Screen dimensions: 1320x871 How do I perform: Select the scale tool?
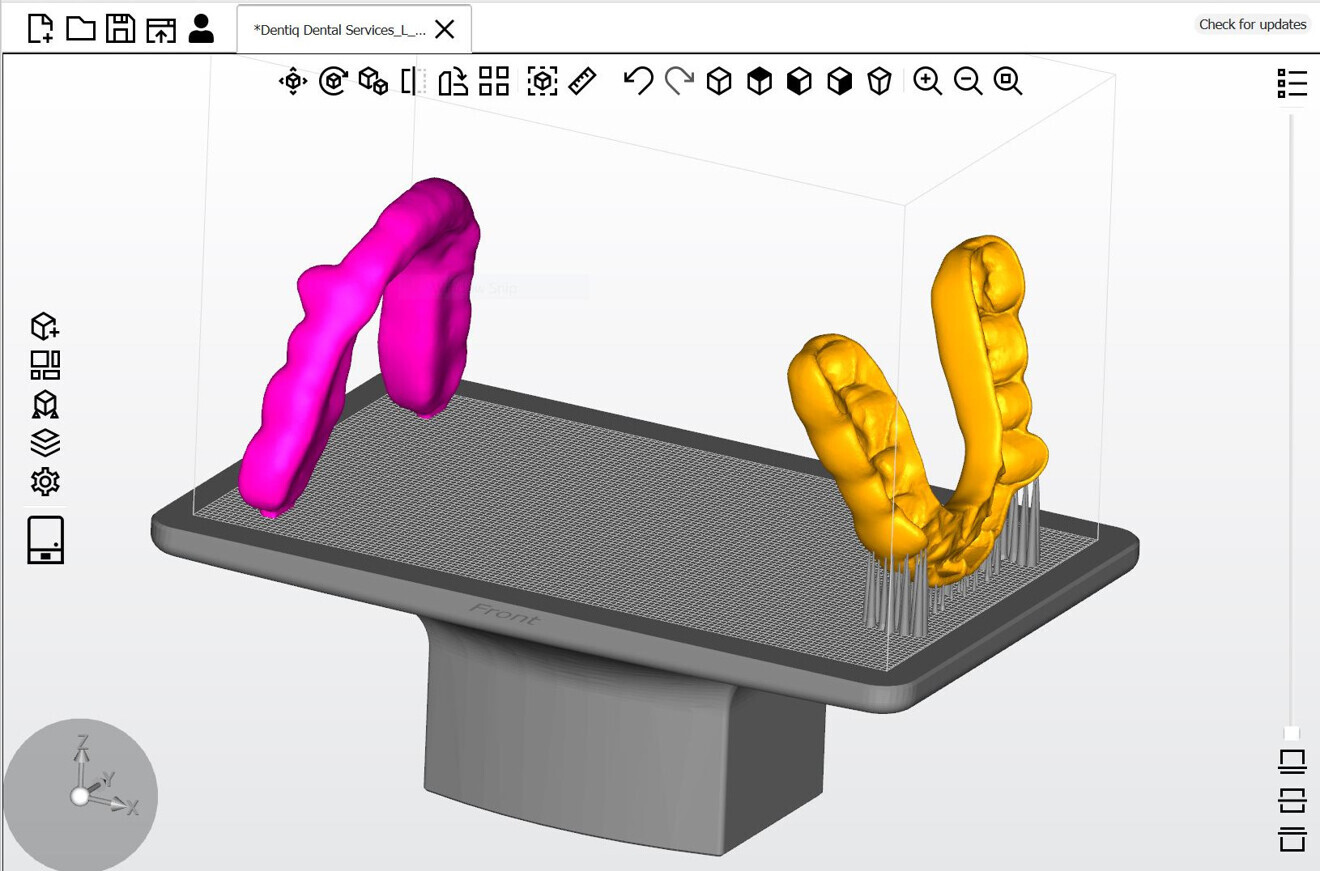point(373,81)
